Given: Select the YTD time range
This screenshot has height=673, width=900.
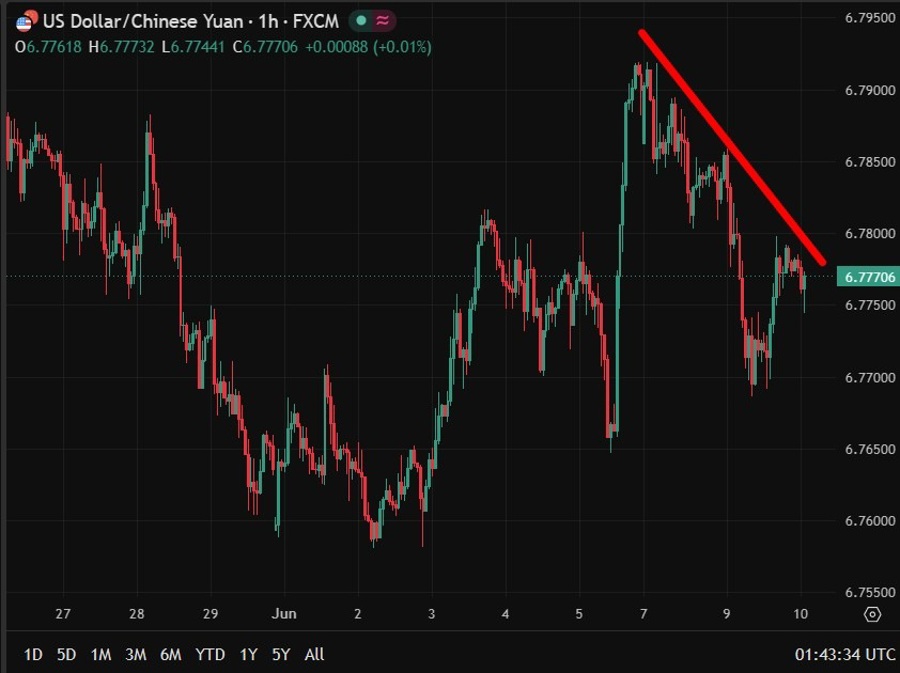Looking at the screenshot, I should coord(210,654).
